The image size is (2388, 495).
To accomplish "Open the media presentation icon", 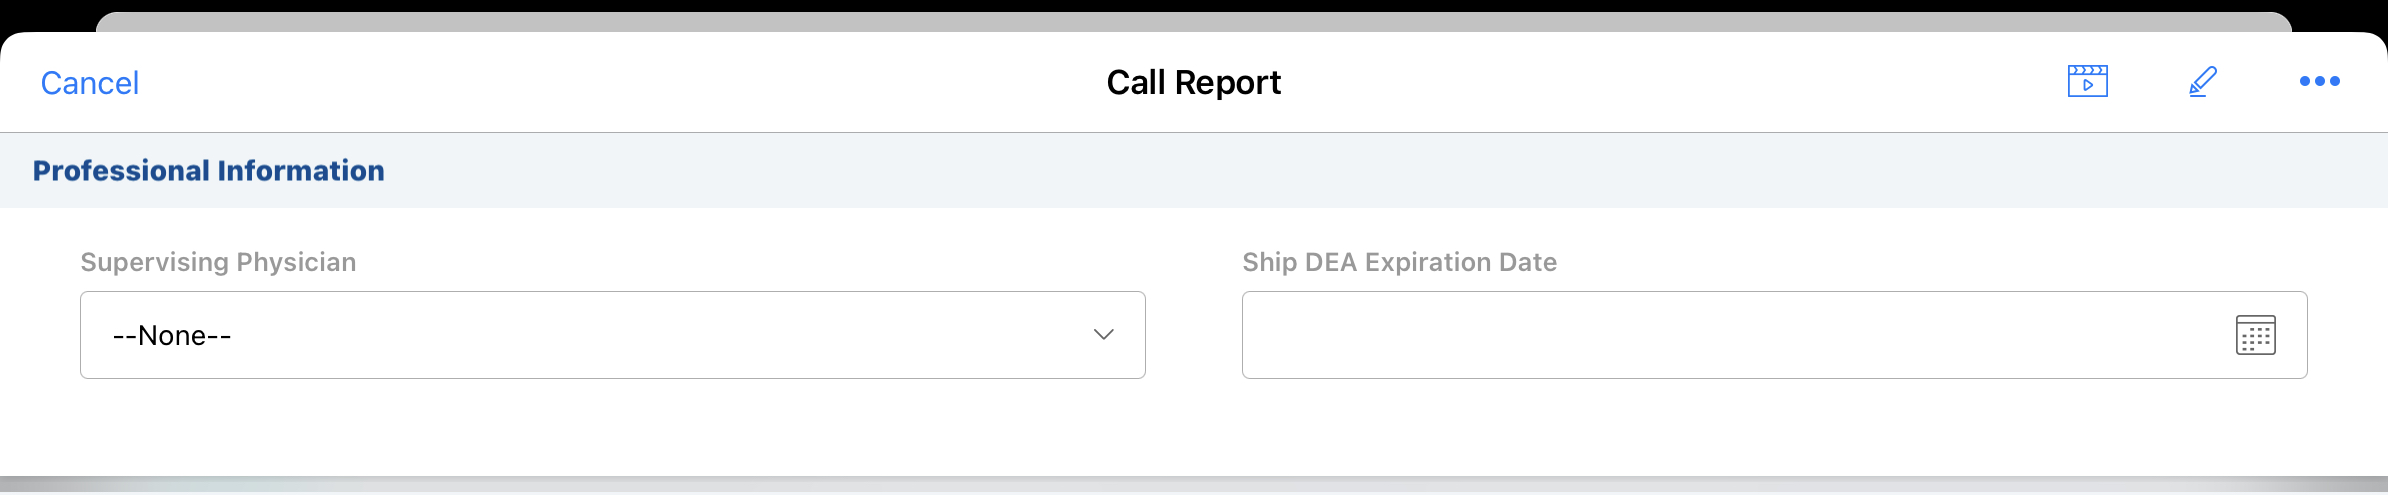I will point(2087,81).
